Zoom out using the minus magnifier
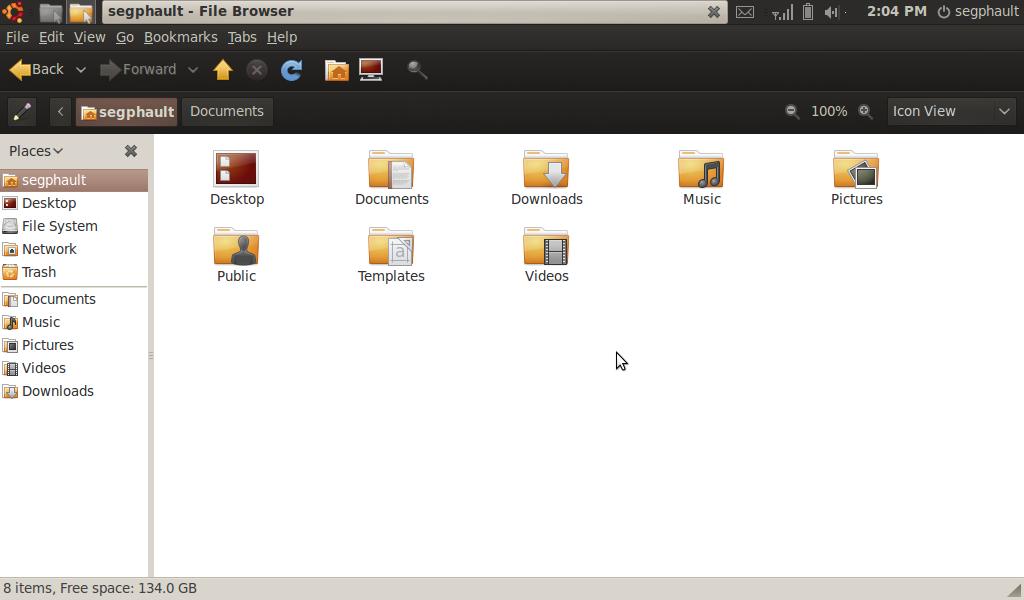 point(792,112)
